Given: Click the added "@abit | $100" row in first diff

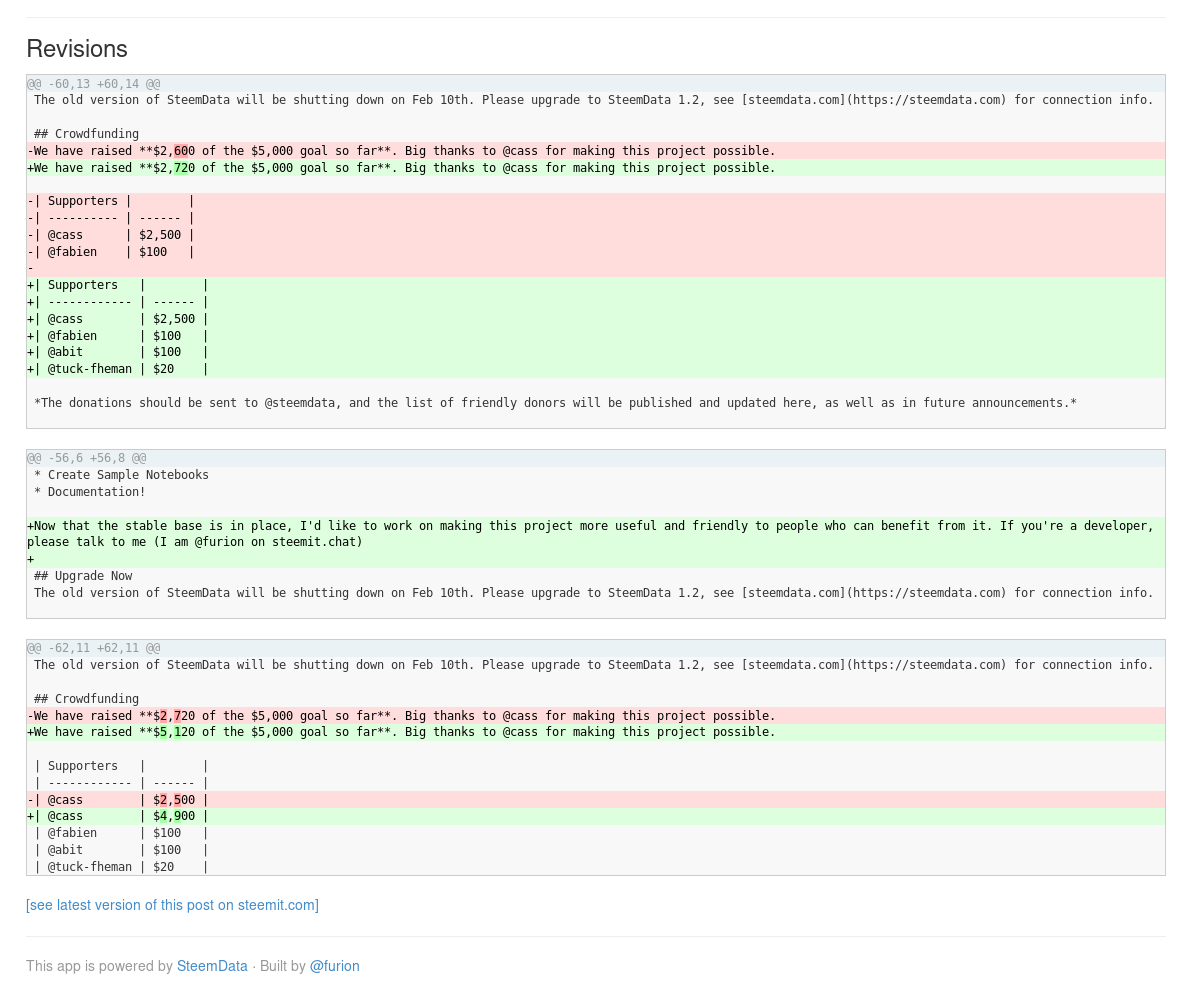Looking at the screenshot, I should 596,352.
